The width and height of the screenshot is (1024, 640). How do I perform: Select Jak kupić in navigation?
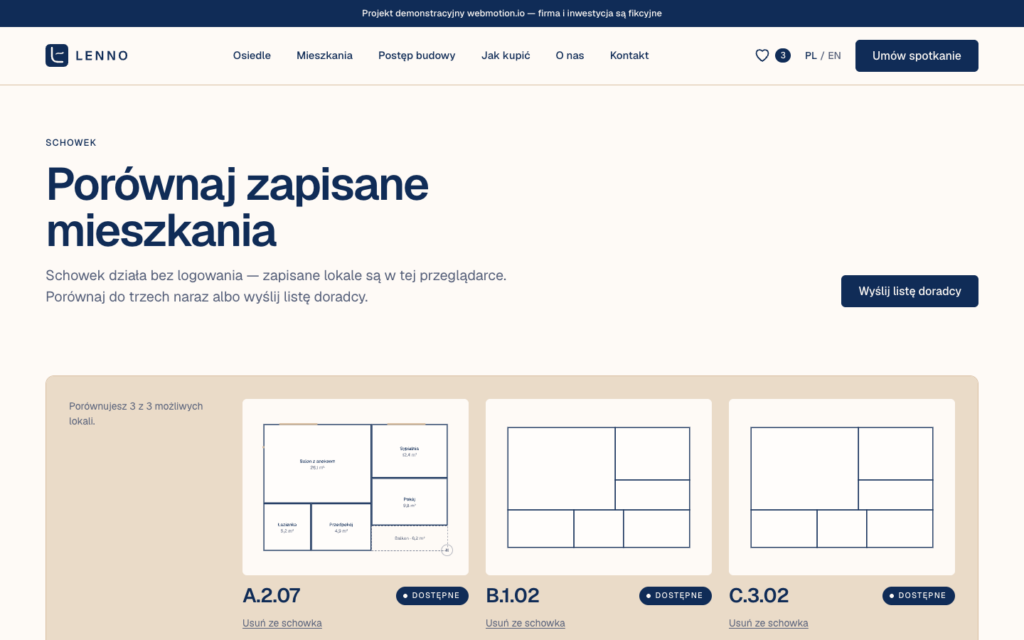505,56
